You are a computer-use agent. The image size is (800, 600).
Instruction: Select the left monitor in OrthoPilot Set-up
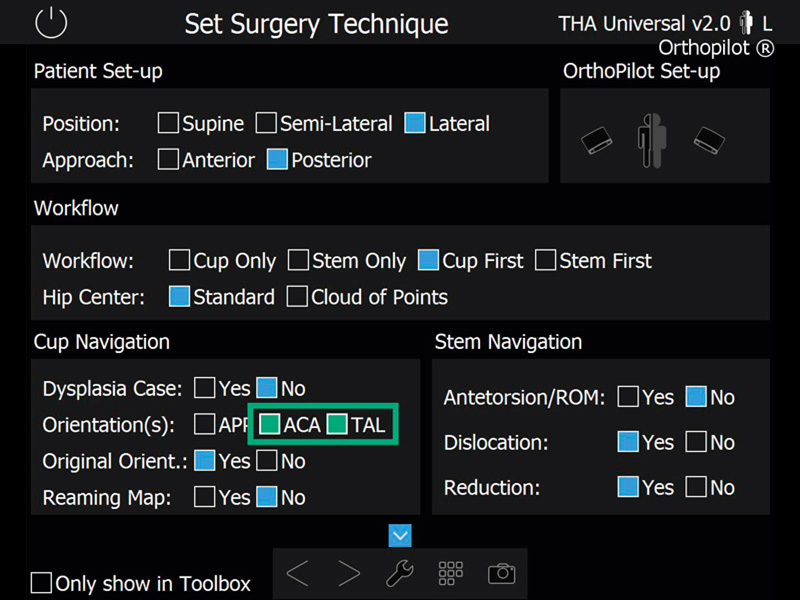[x=597, y=142]
